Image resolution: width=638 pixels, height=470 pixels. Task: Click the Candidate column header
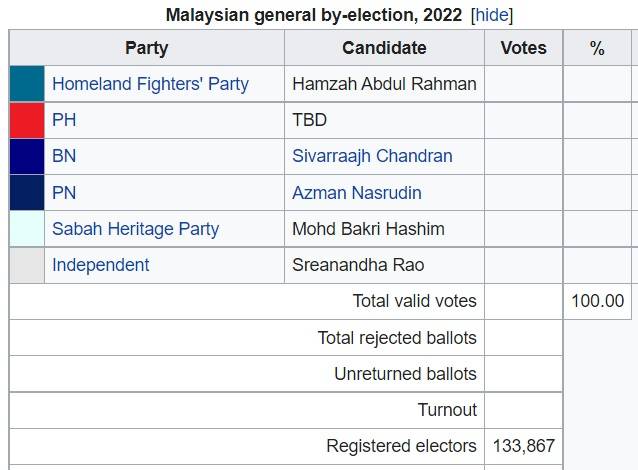[x=384, y=48]
